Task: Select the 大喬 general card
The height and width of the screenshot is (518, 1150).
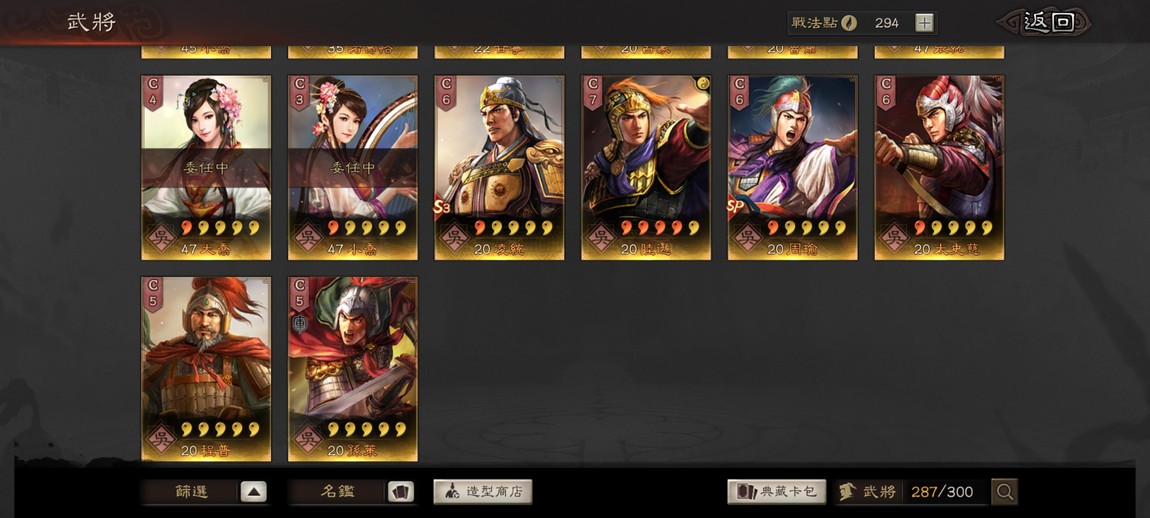Action: [x=206, y=167]
